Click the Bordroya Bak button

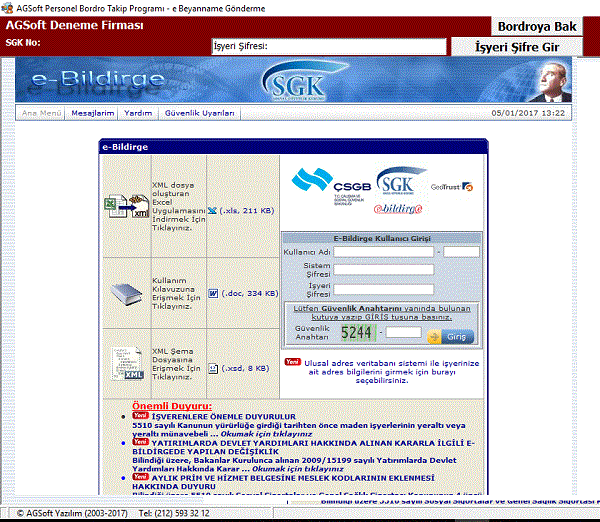(537, 26)
